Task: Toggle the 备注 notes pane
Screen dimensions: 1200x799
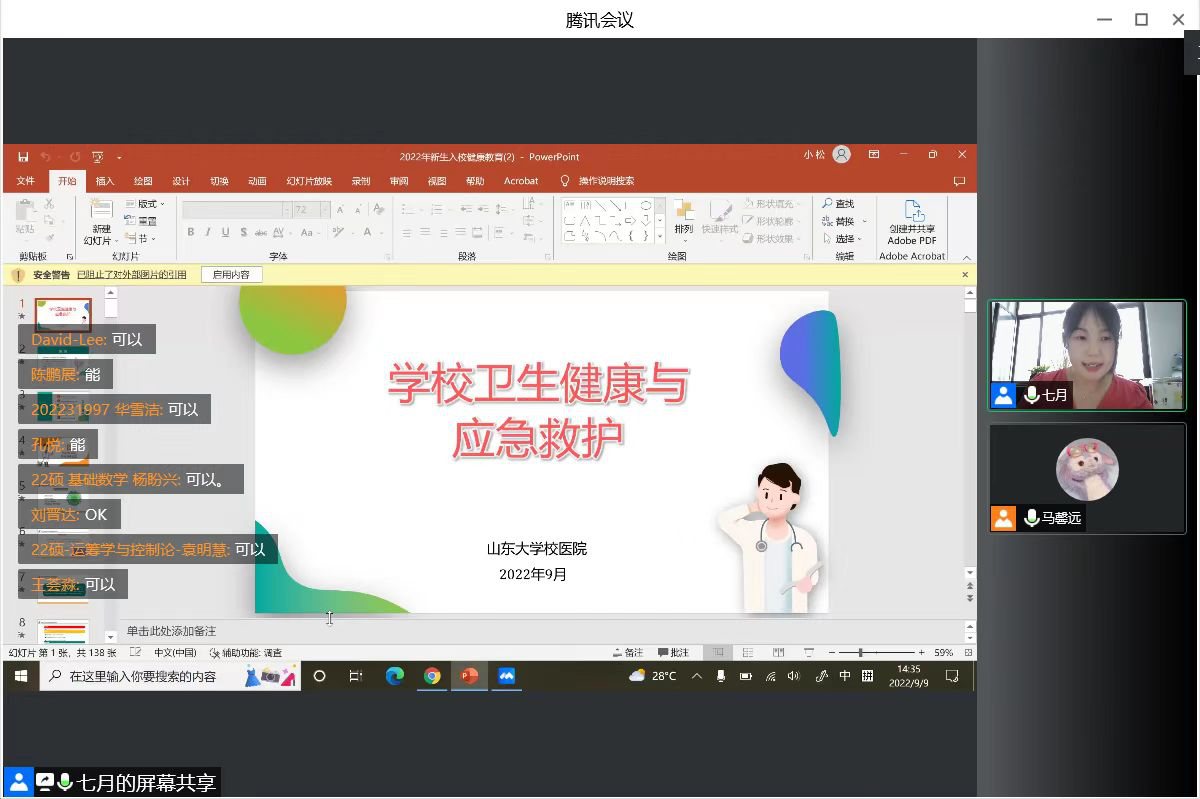Action: click(628, 653)
